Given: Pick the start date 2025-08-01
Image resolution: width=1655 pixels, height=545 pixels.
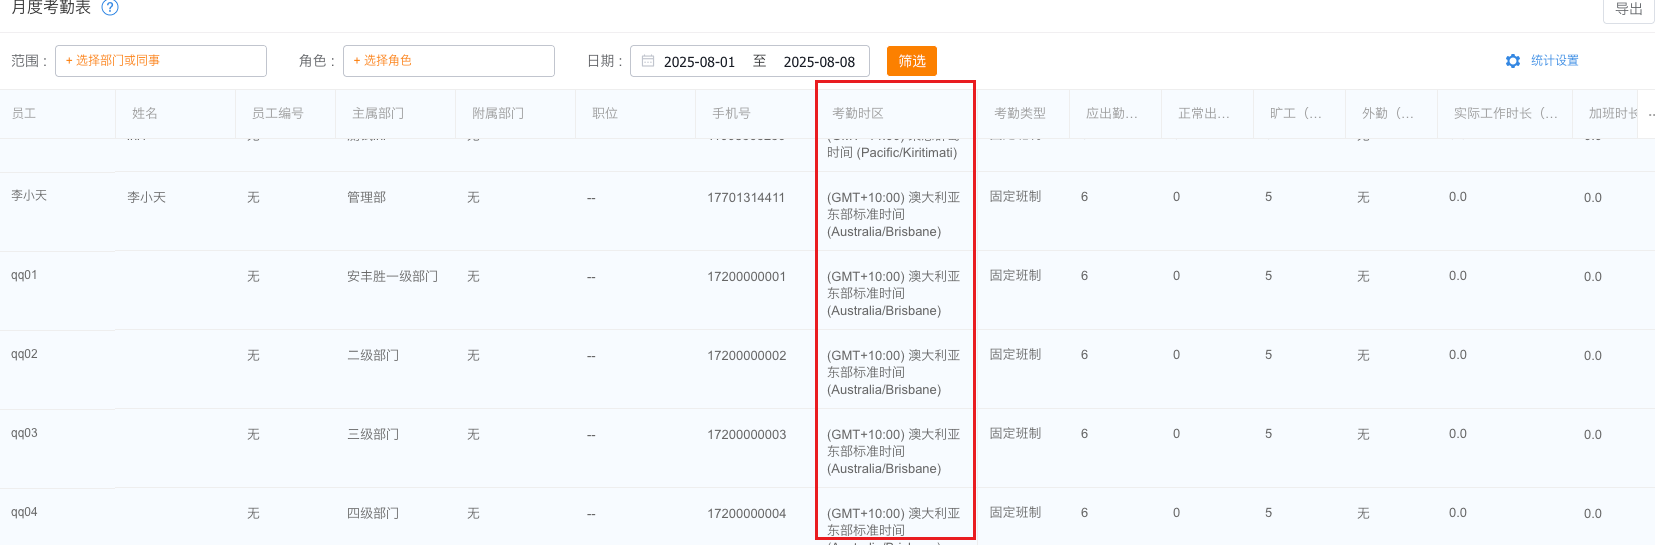Looking at the screenshot, I should 699,62.
